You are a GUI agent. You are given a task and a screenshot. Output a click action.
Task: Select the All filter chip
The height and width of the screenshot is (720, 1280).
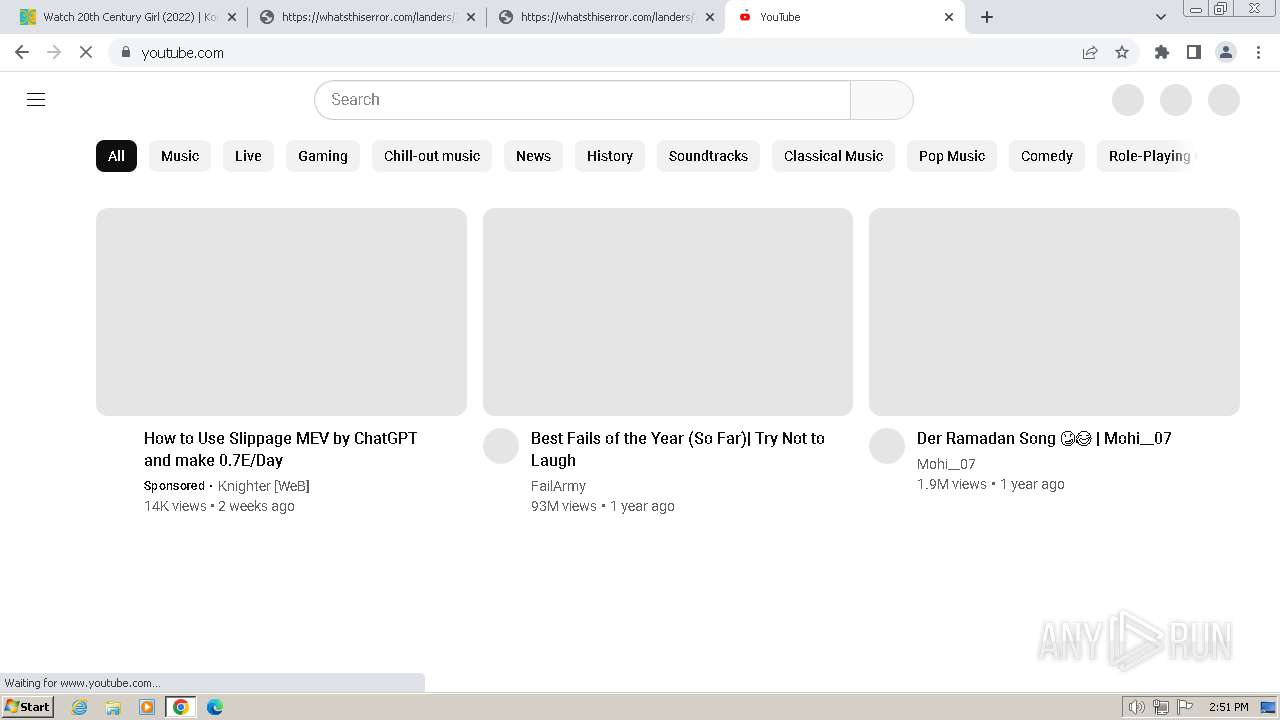coord(116,156)
